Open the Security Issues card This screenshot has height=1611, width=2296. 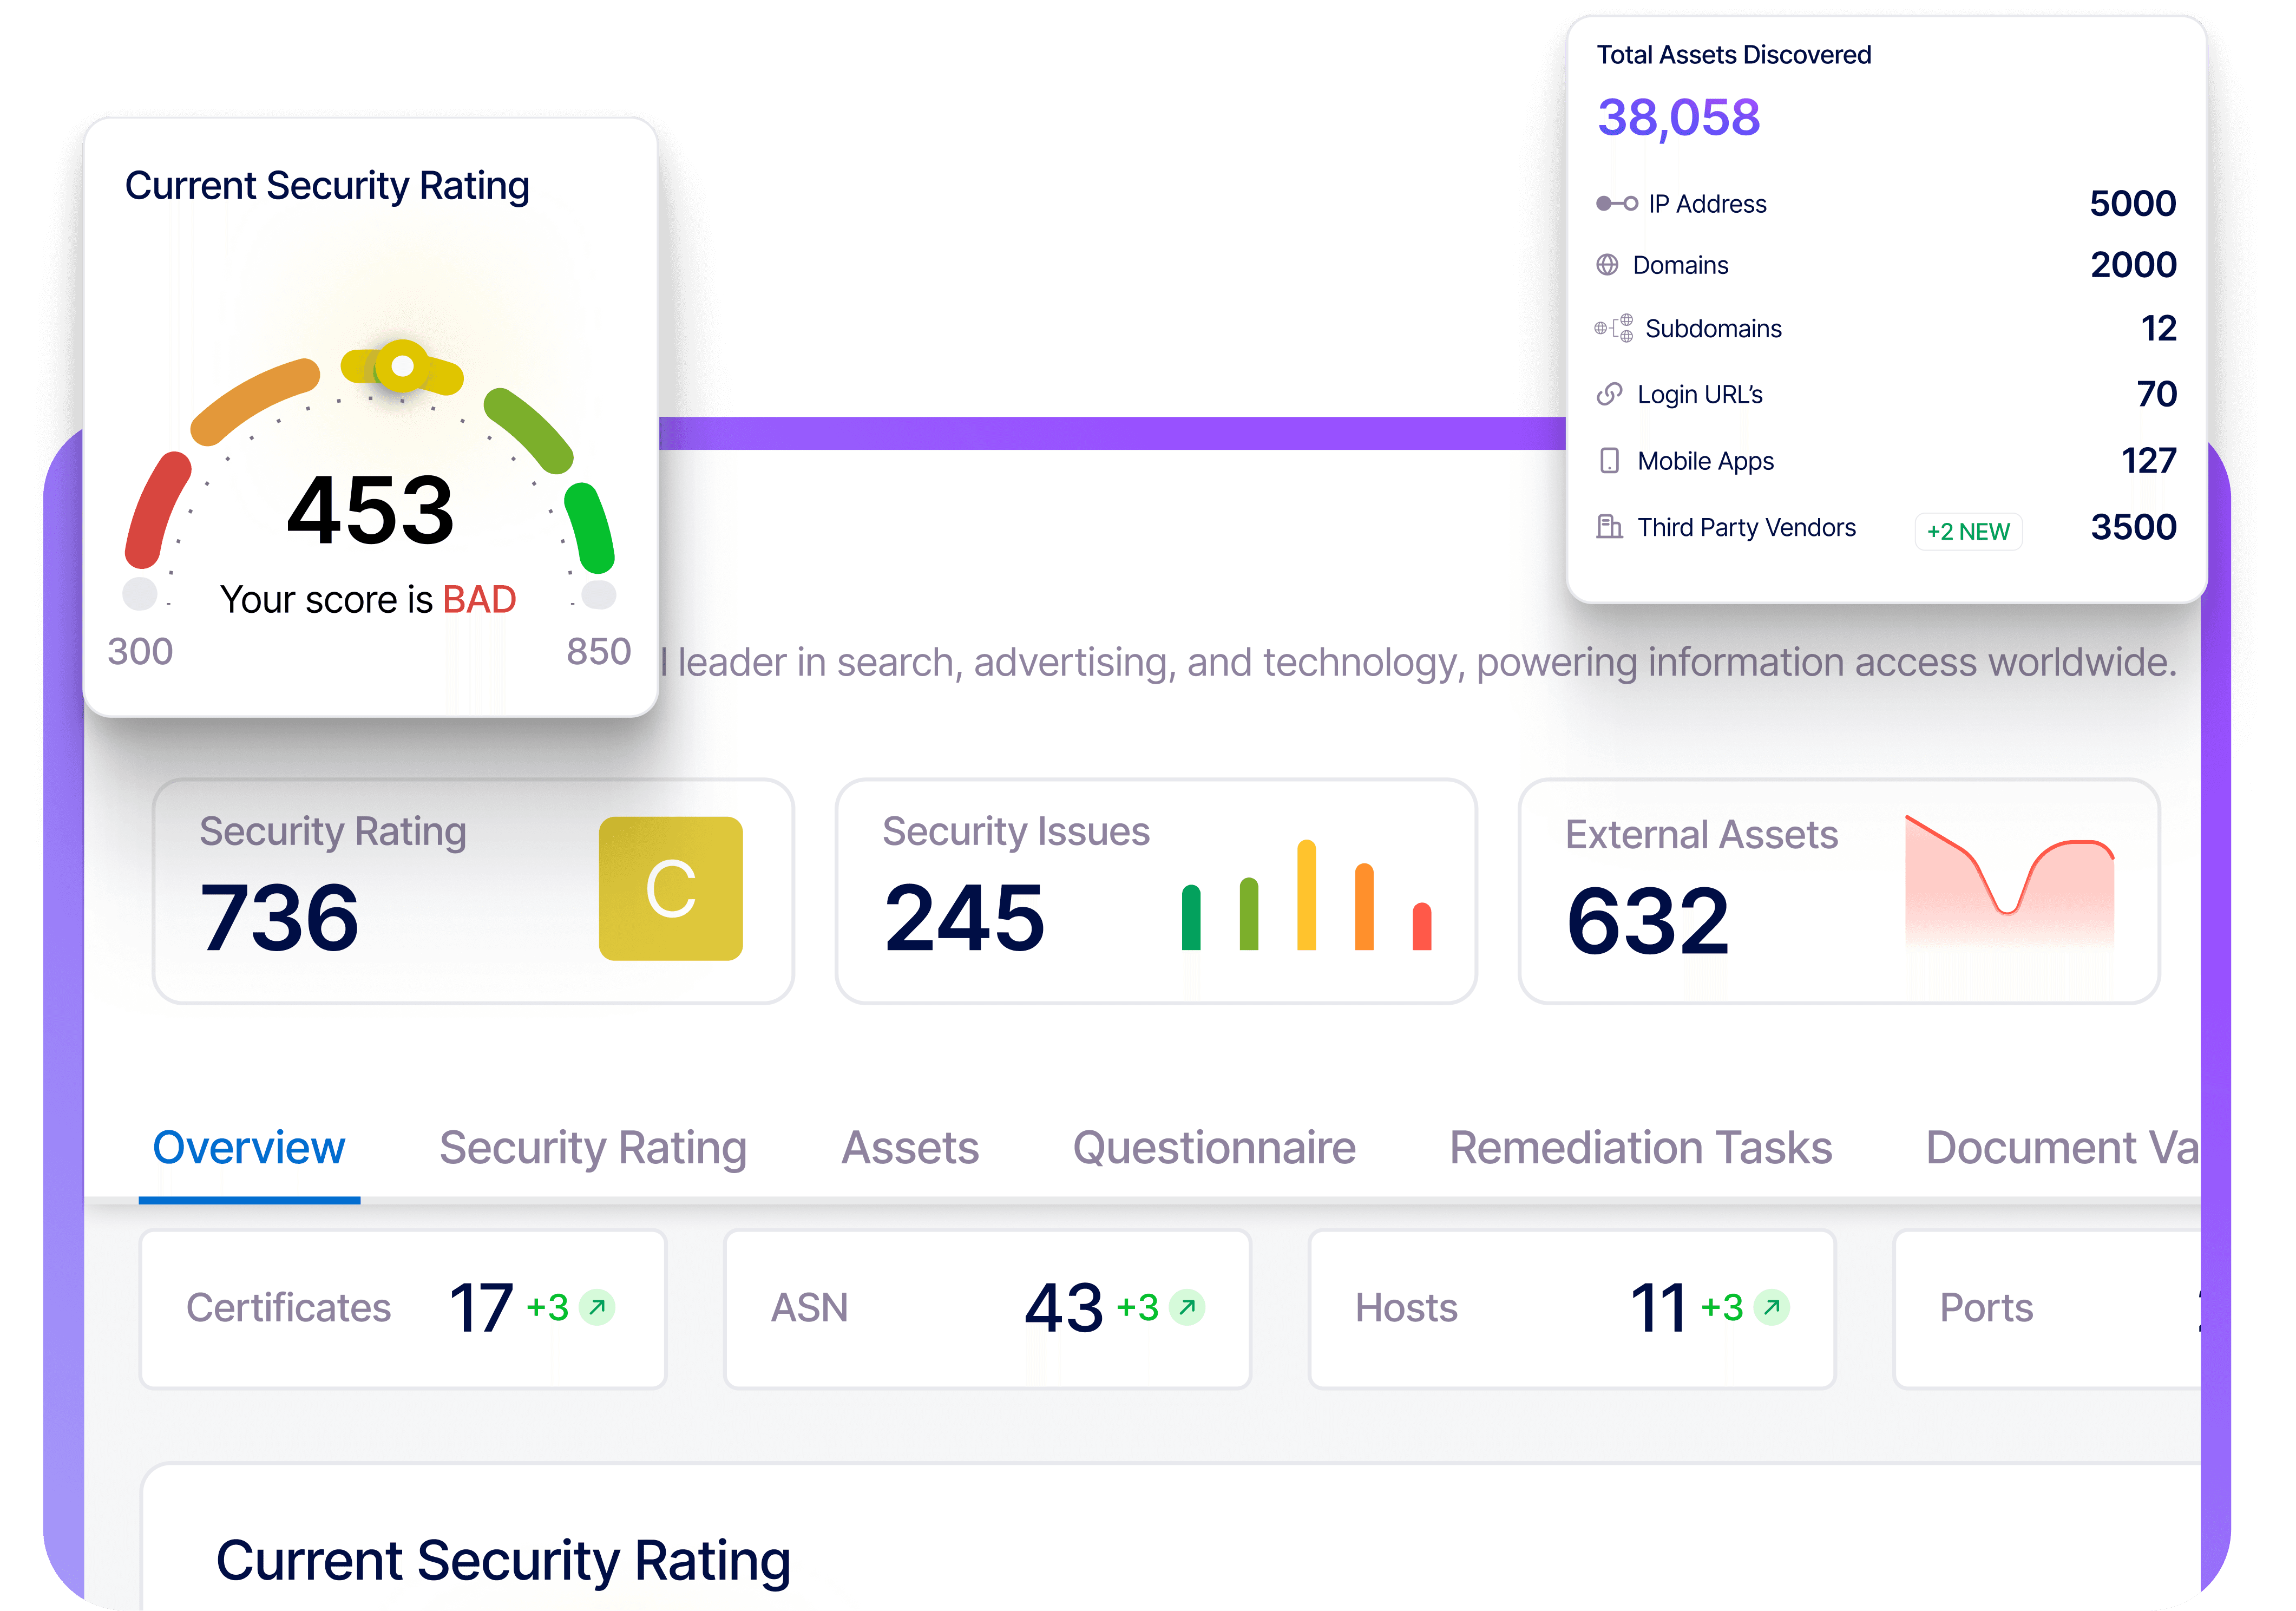point(1155,891)
